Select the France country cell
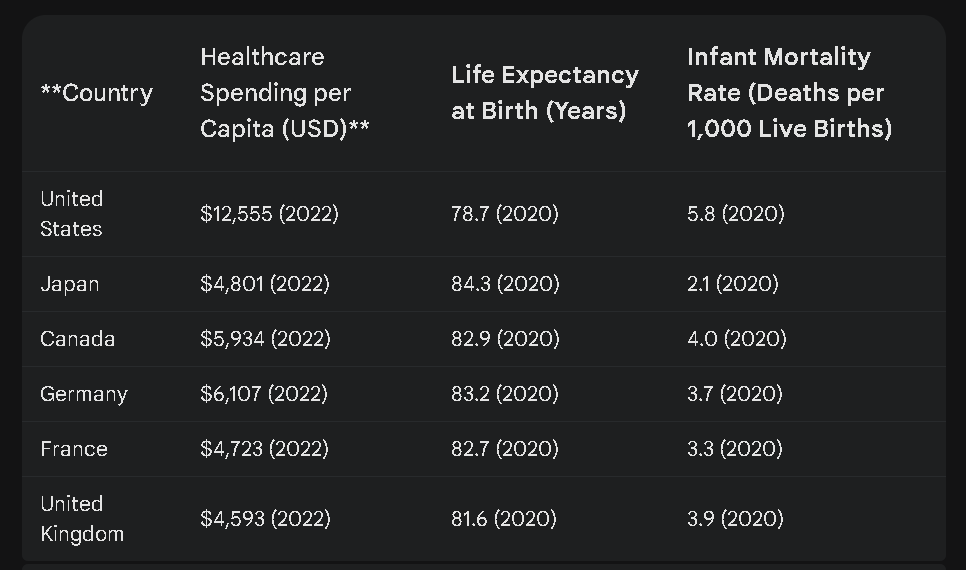Viewport: 966px width, 570px height. [73, 449]
